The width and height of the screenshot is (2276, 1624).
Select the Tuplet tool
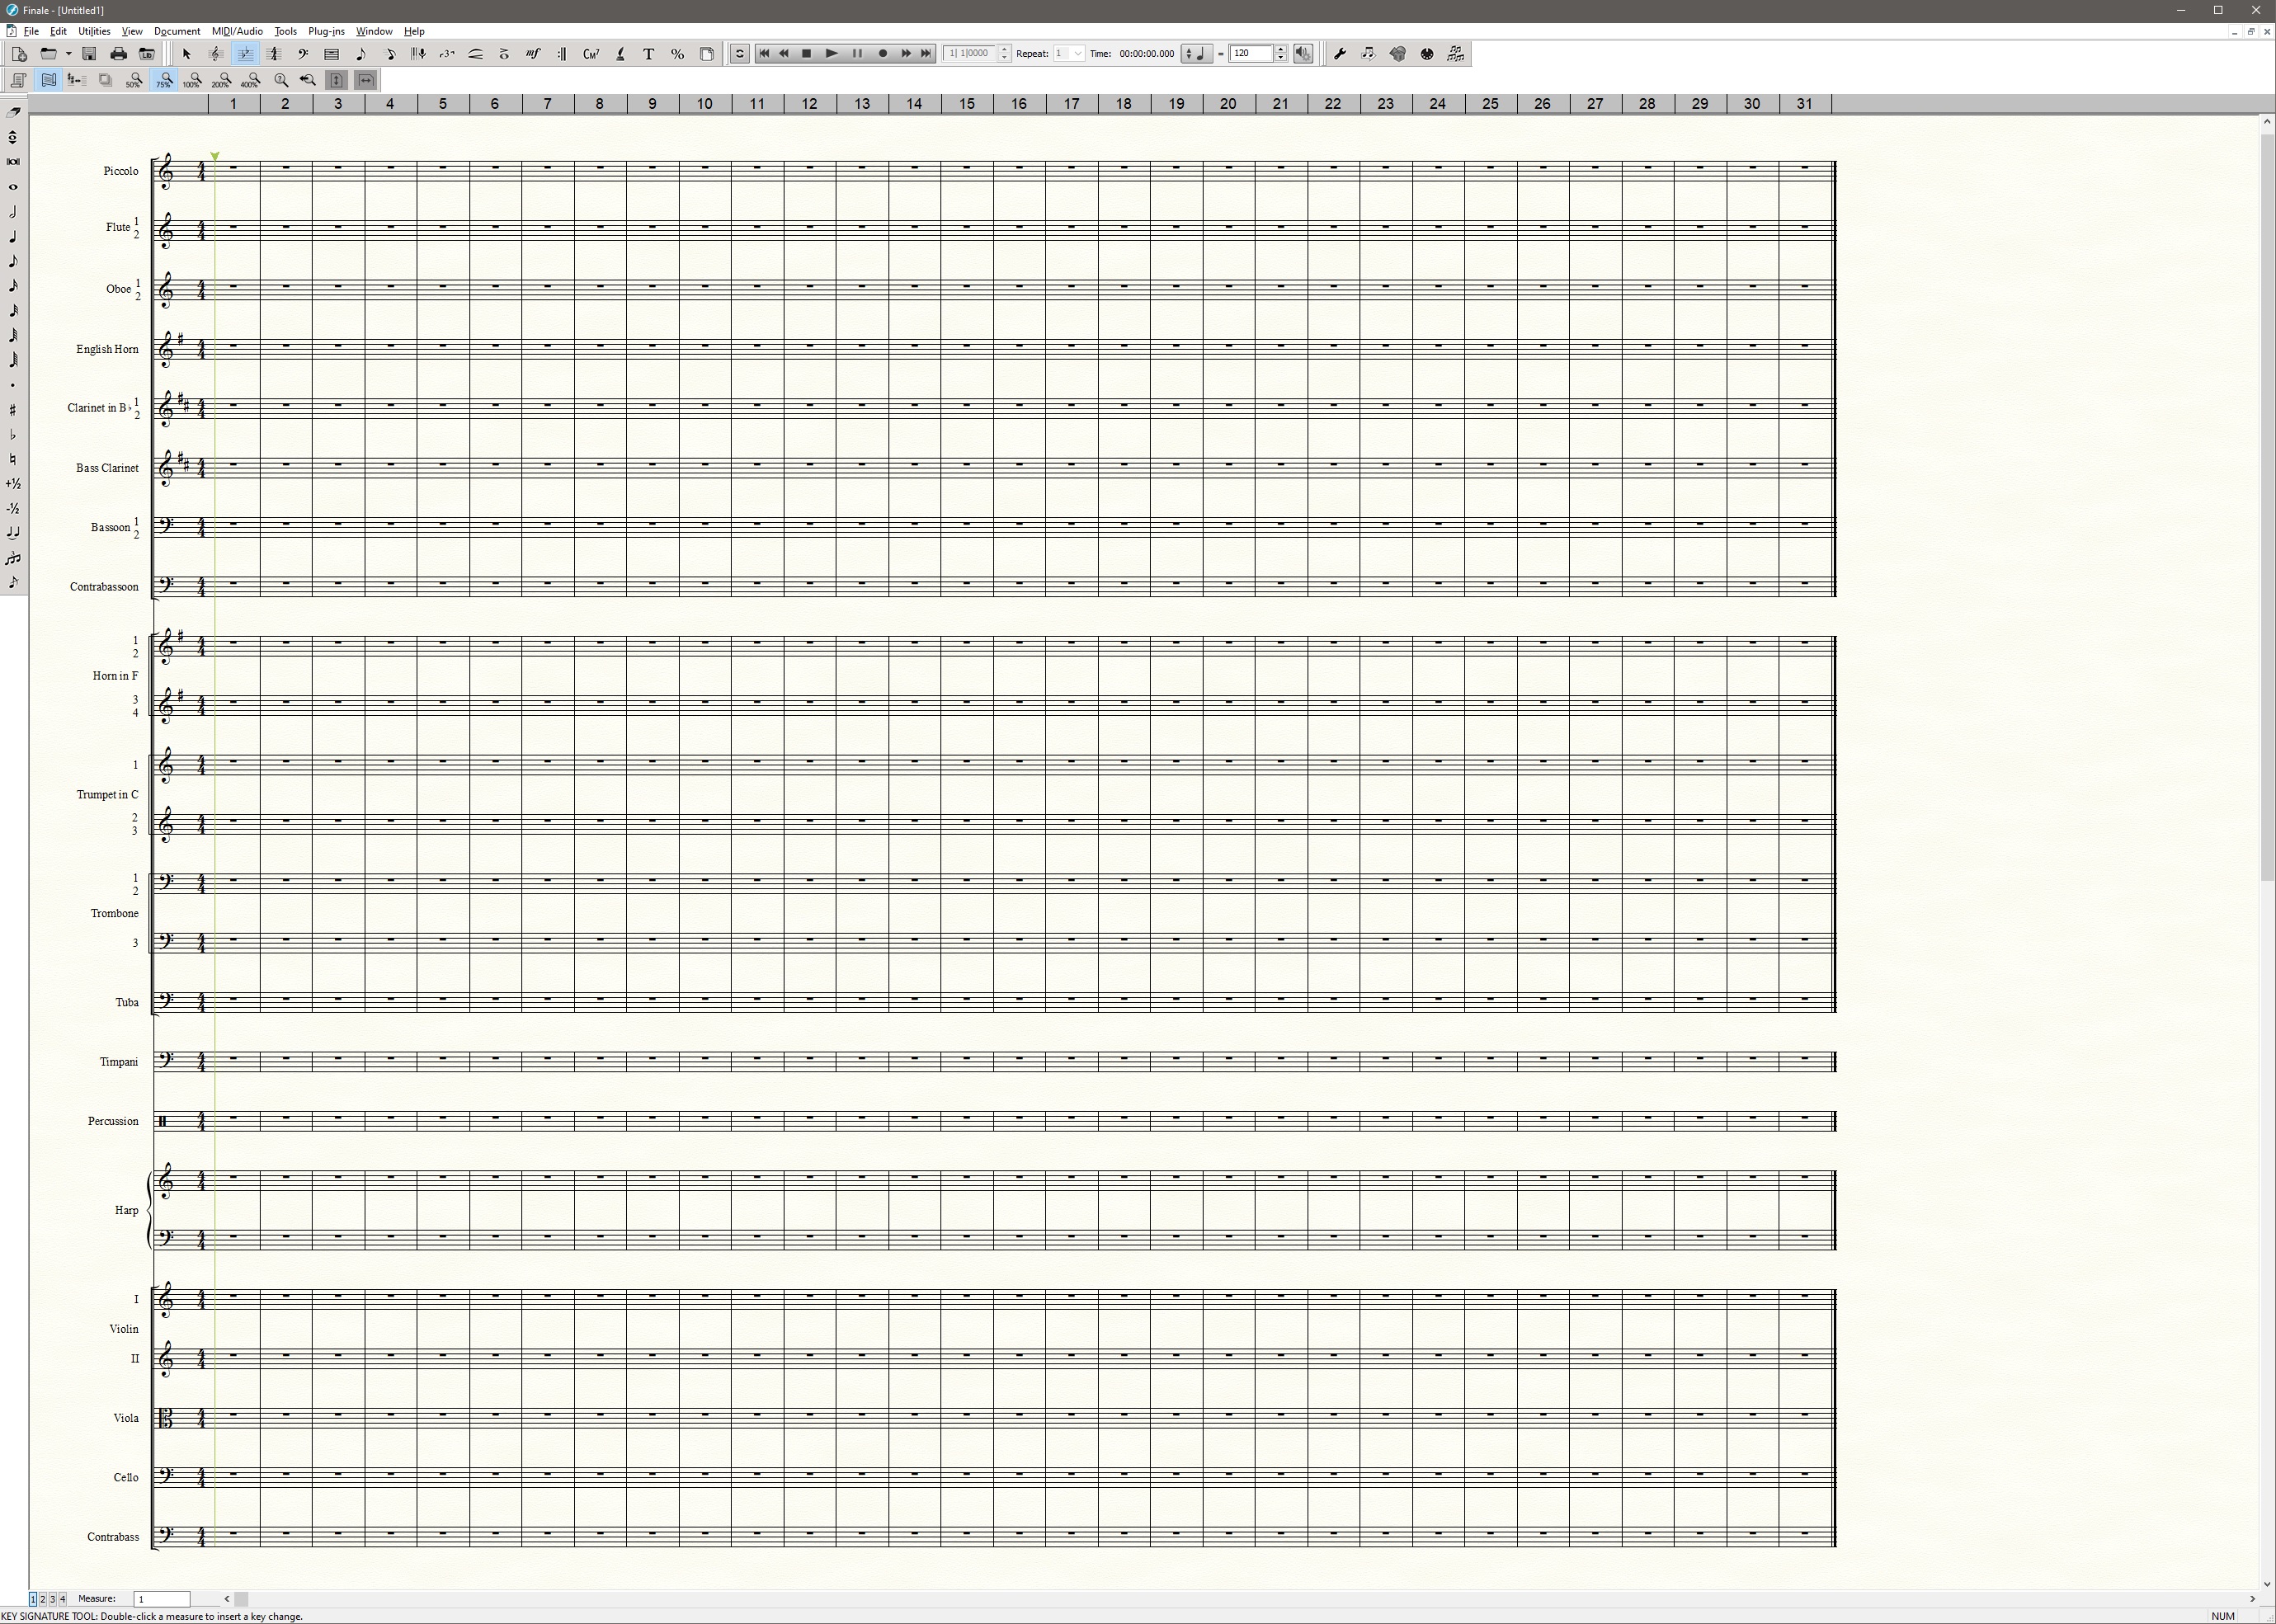coord(447,54)
